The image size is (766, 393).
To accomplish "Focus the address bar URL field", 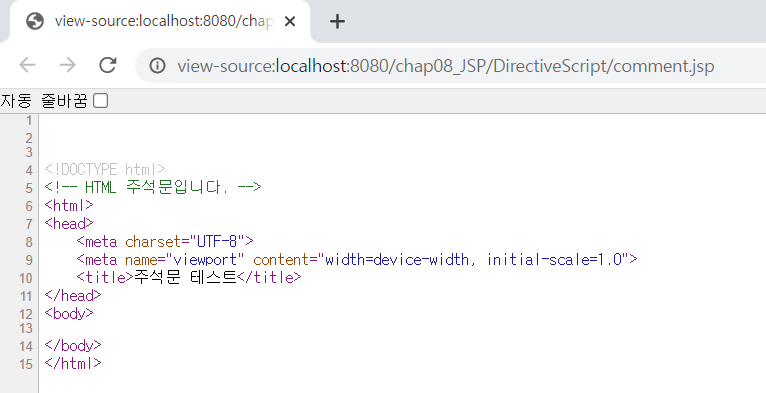I will coord(449,66).
